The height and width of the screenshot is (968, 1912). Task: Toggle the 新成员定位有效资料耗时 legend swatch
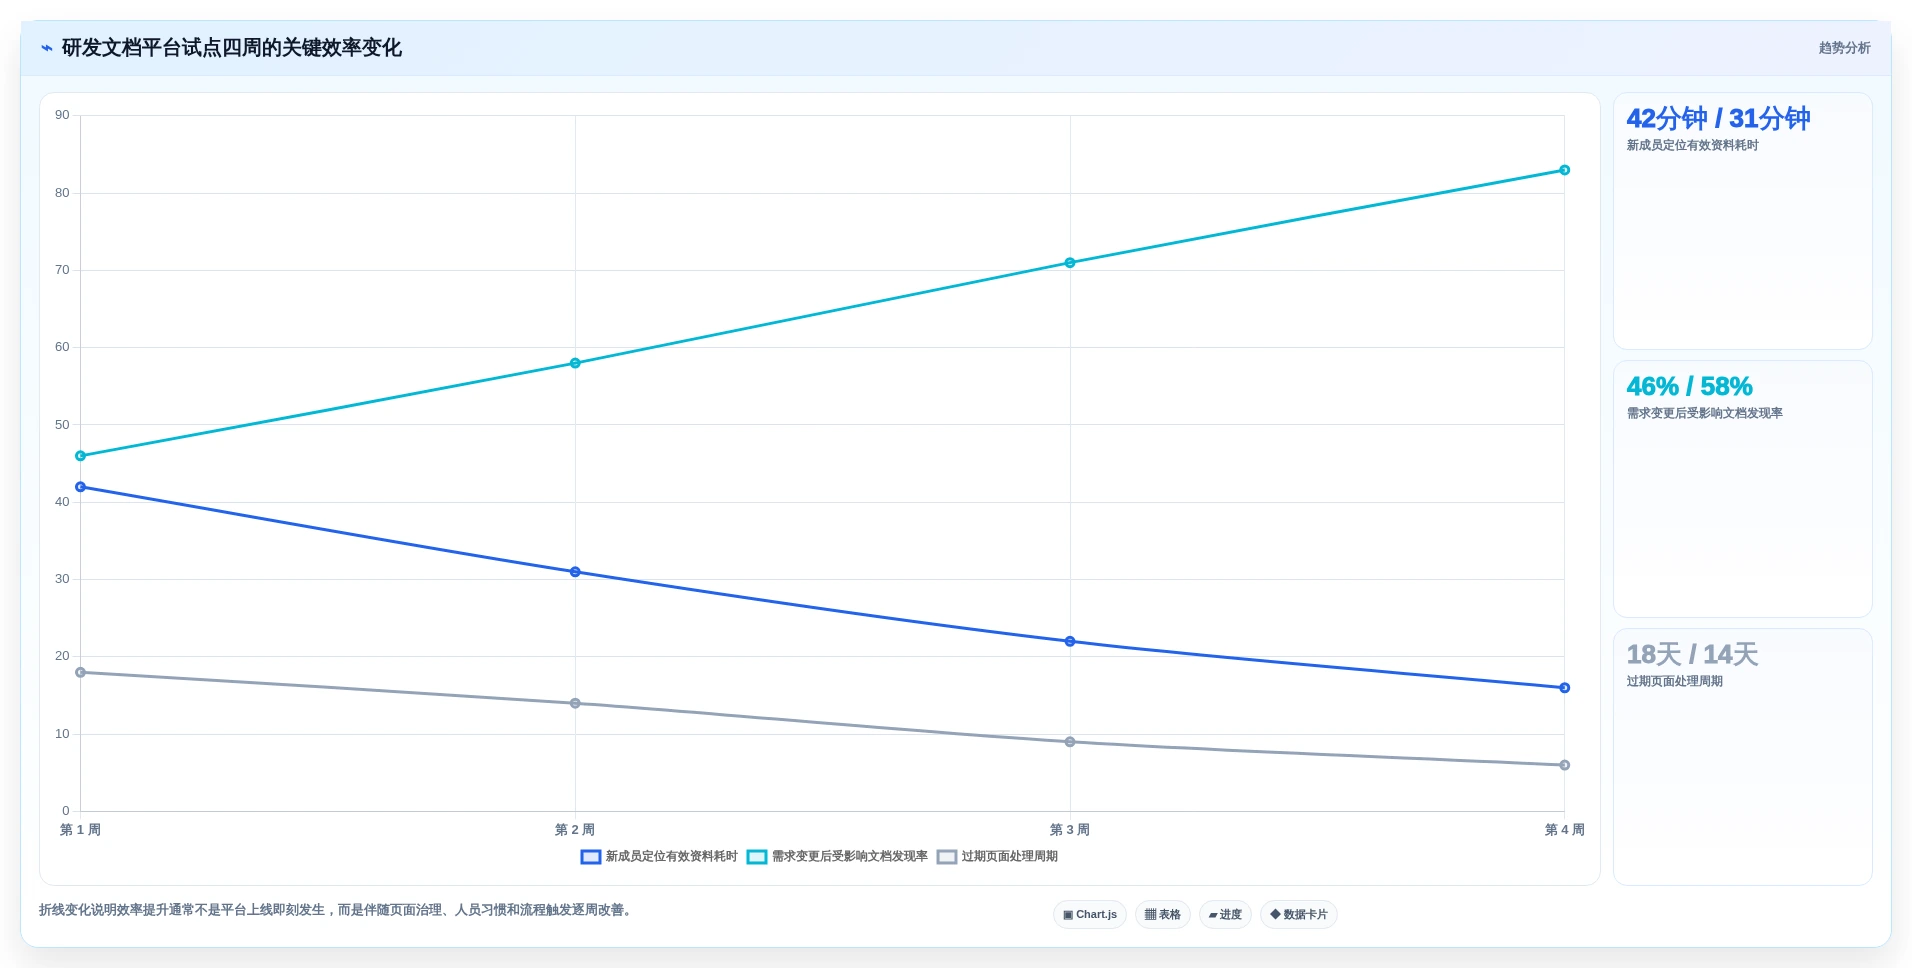[x=591, y=857]
